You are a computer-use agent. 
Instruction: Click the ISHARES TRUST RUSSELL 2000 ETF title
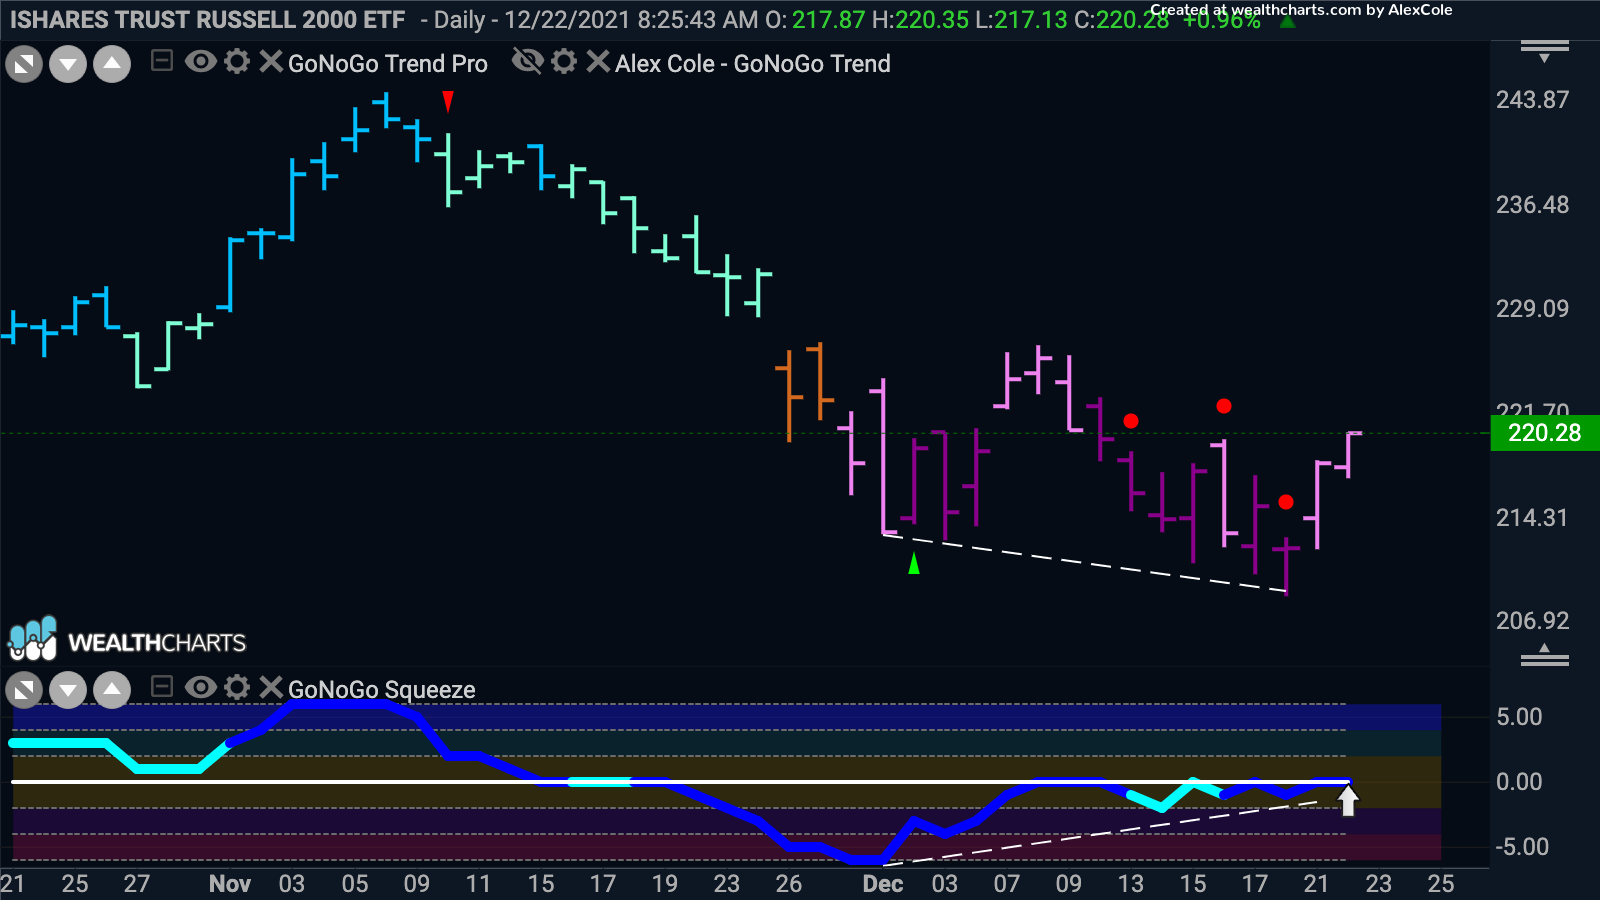pyautogui.click(x=207, y=20)
